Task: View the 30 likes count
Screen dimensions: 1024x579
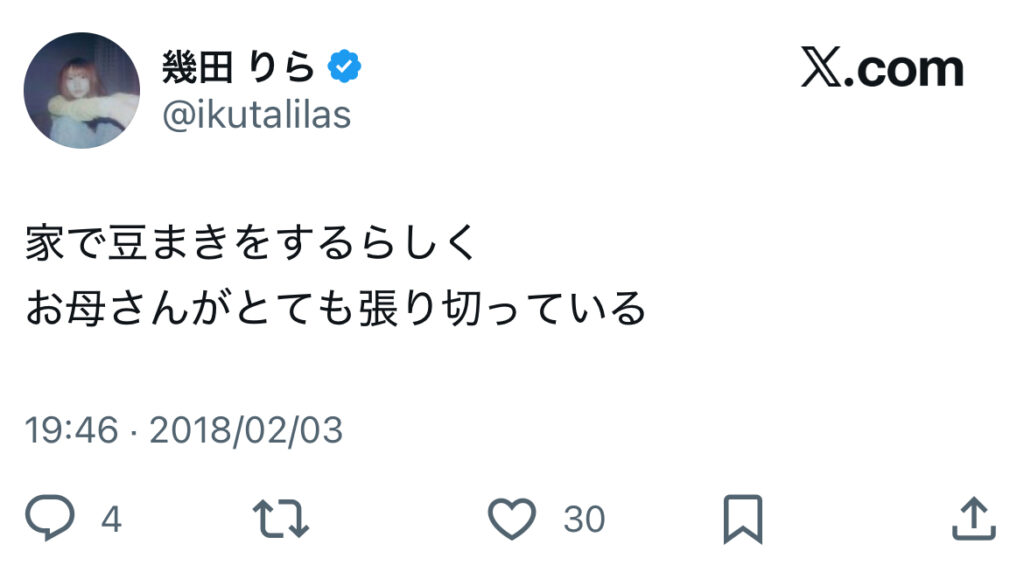Action: point(584,519)
